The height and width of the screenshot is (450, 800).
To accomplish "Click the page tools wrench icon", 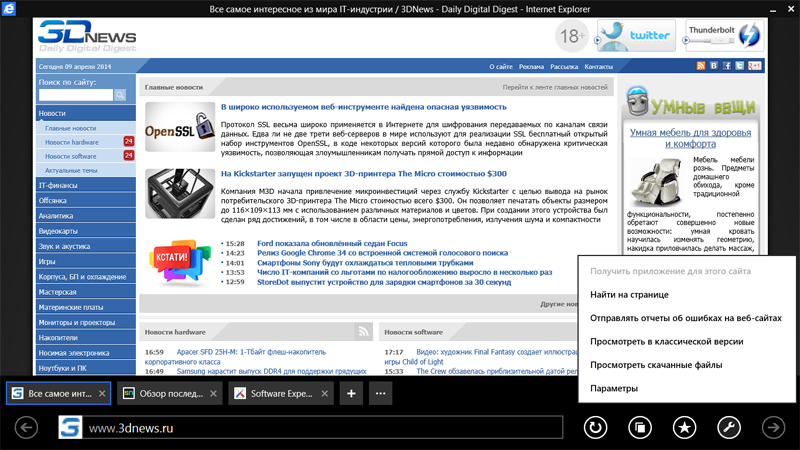I will point(729,428).
